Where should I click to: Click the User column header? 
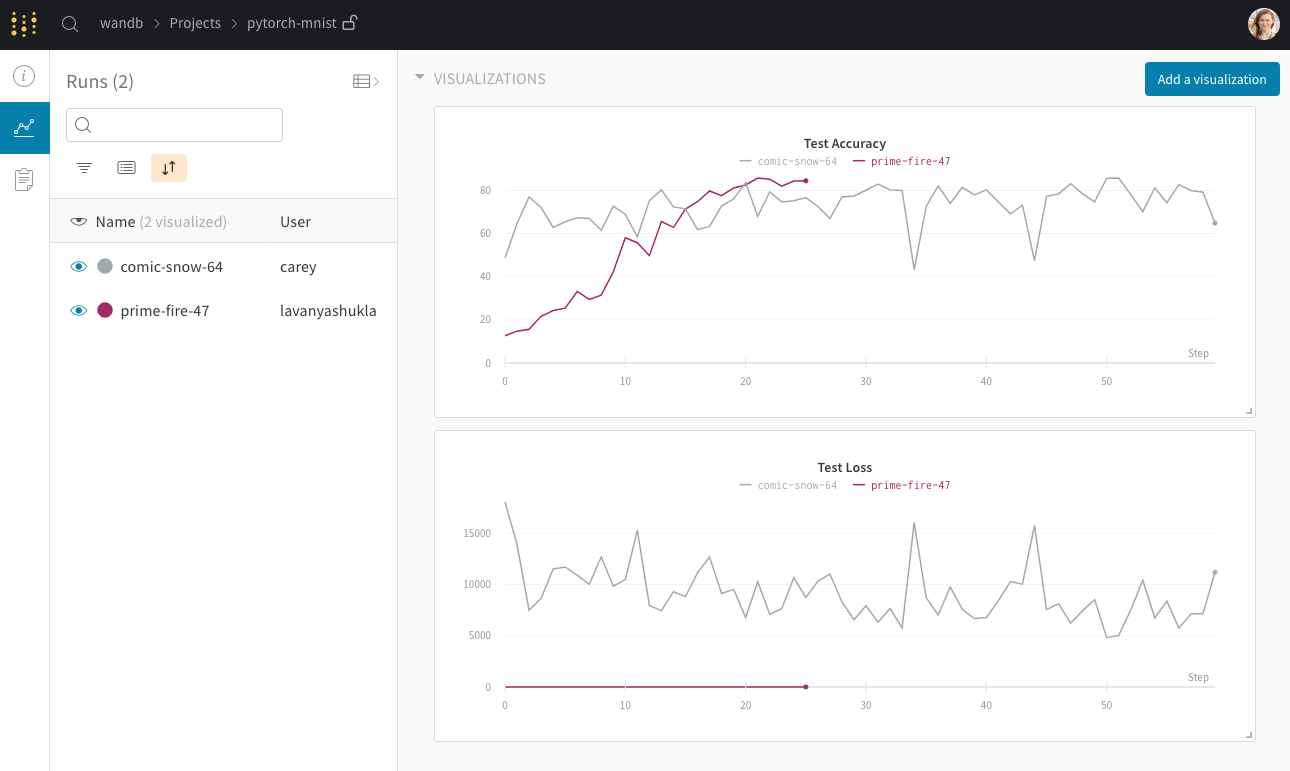295,222
